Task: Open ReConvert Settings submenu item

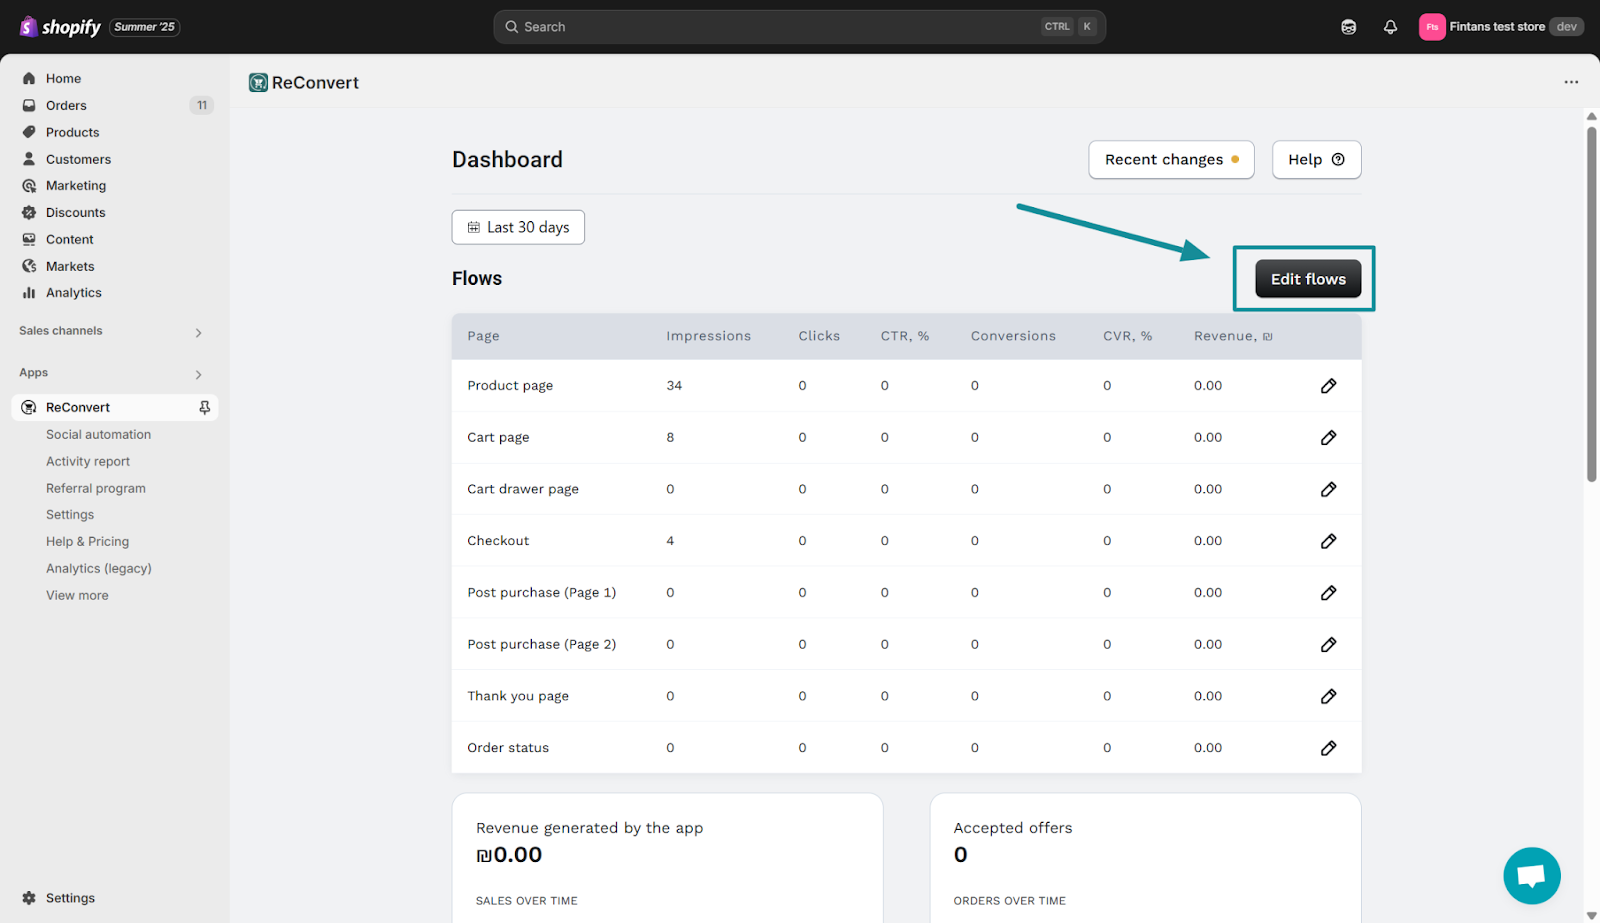Action: 70,514
